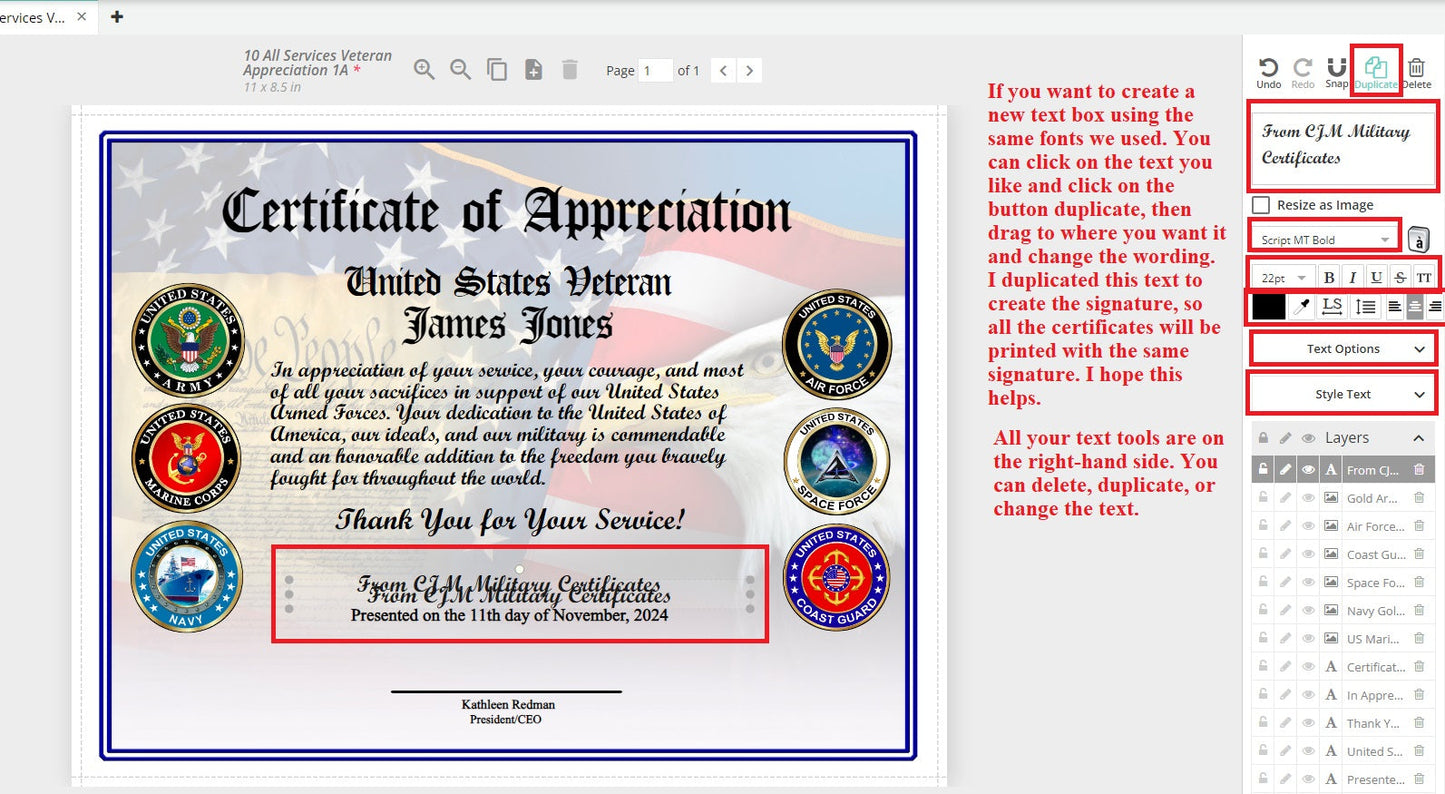The image size is (1445, 794).
Task: Go to the next page
Action: 749,70
